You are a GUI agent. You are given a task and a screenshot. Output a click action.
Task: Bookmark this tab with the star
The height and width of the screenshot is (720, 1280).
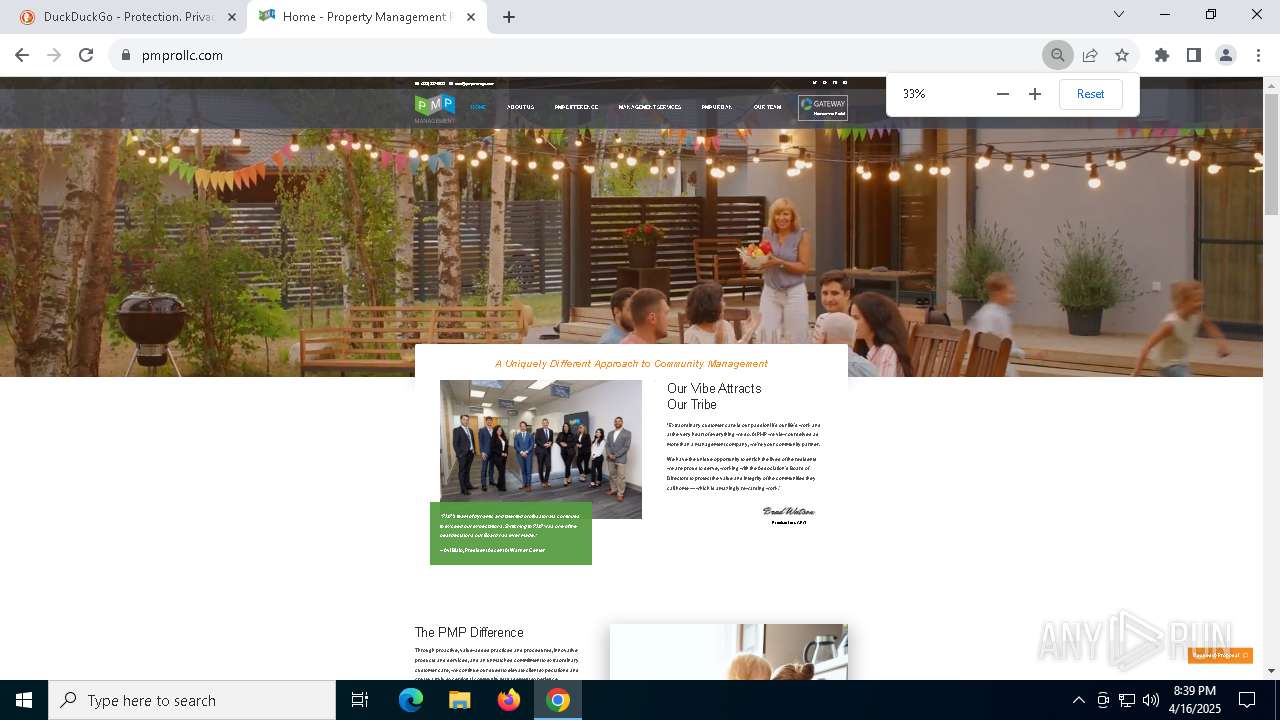click(1122, 55)
